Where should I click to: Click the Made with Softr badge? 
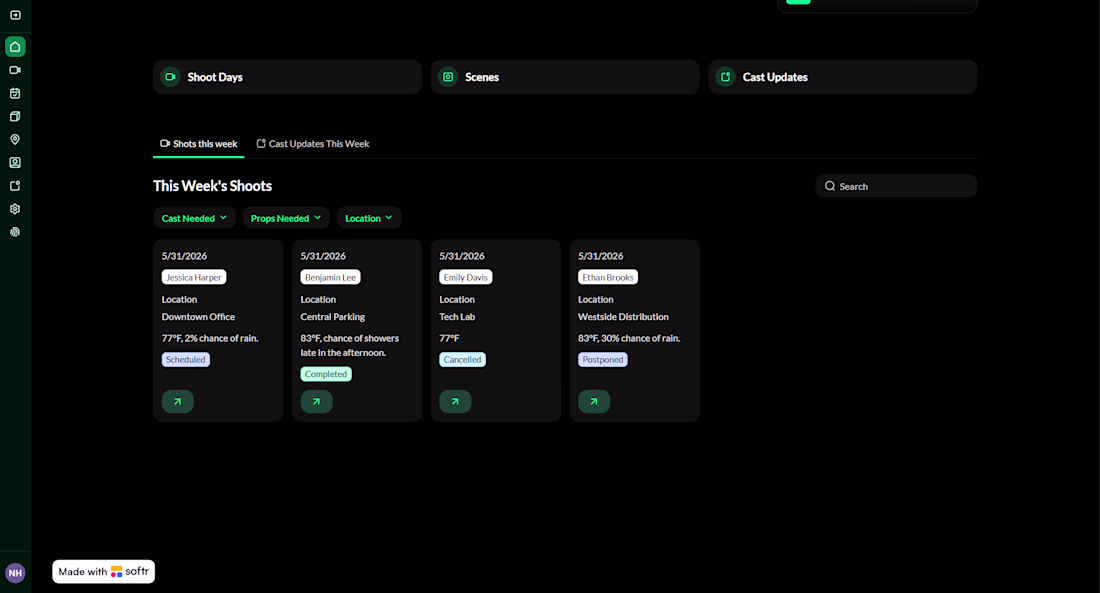tap(104, 571)
